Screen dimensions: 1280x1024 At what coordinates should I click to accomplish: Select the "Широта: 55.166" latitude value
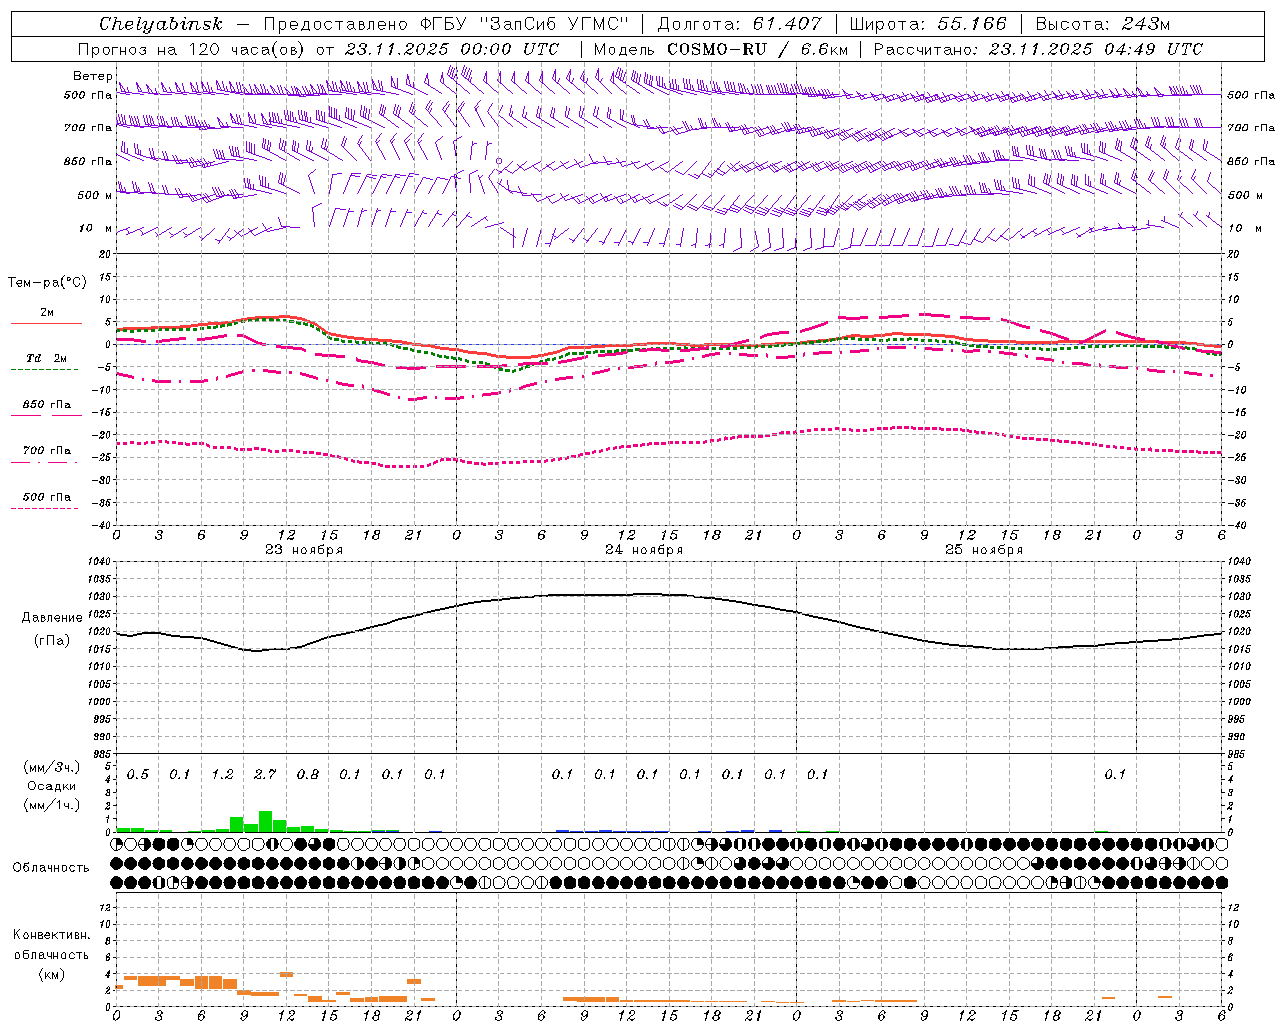[927, 24]
